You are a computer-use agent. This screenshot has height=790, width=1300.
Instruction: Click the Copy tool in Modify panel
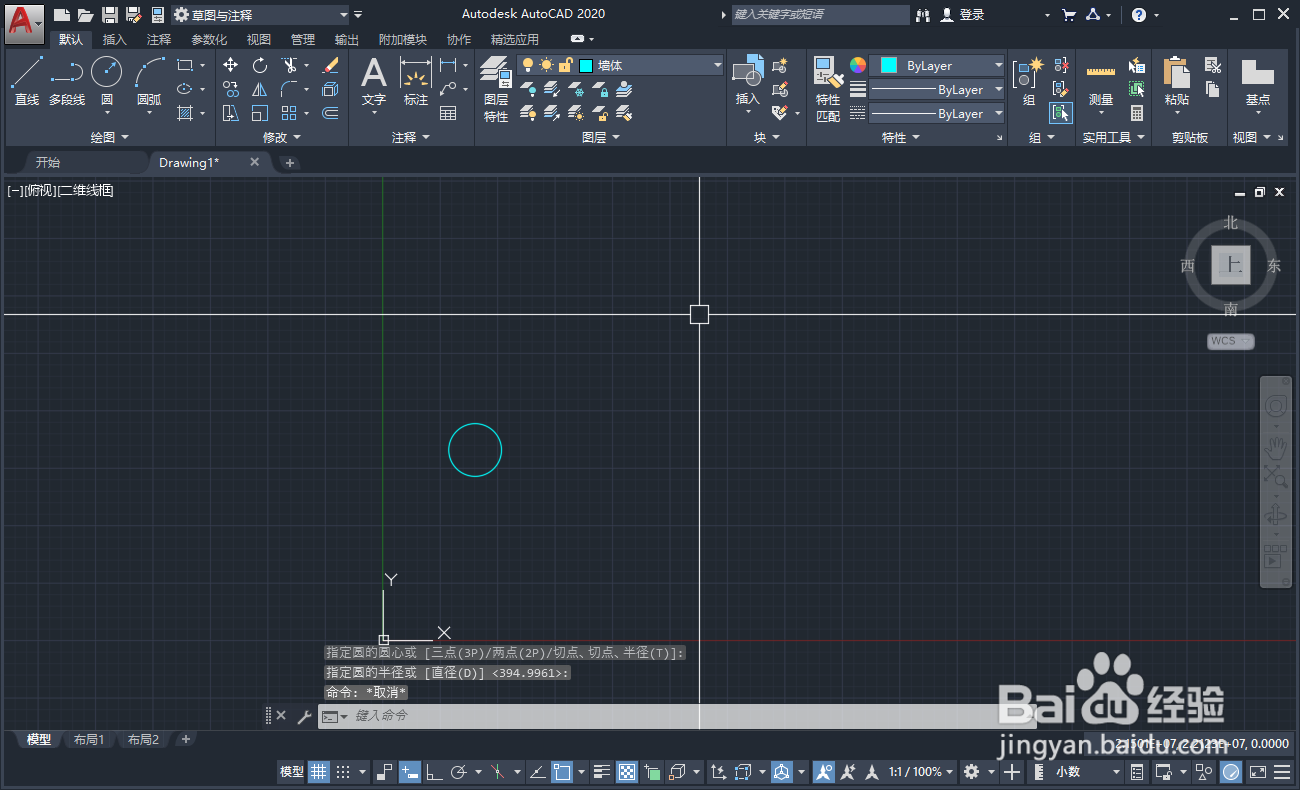(231, 89)
